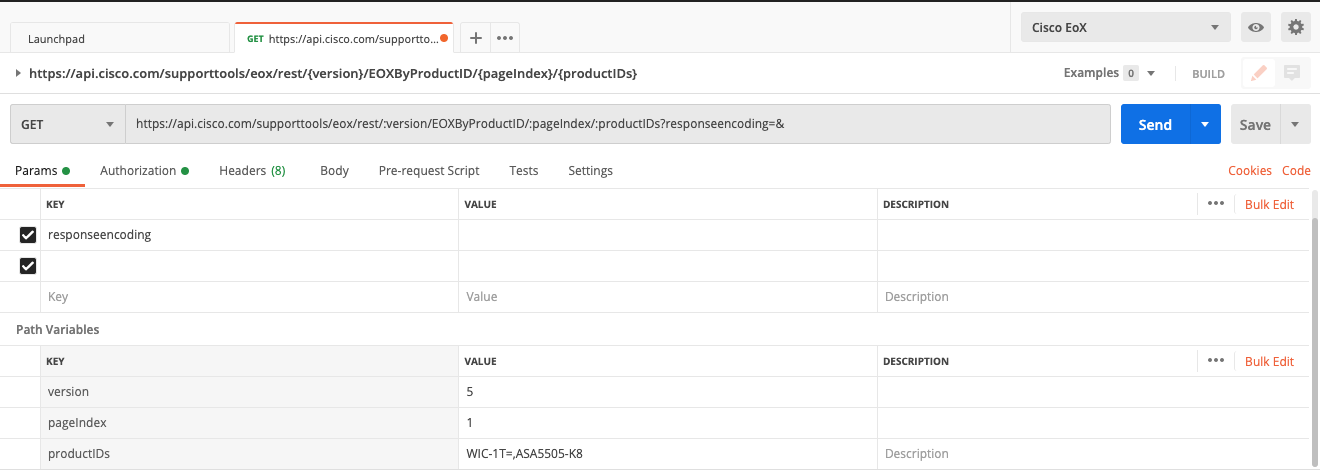
Task: Click the request URL input field
Action: [x=618, y=125]
